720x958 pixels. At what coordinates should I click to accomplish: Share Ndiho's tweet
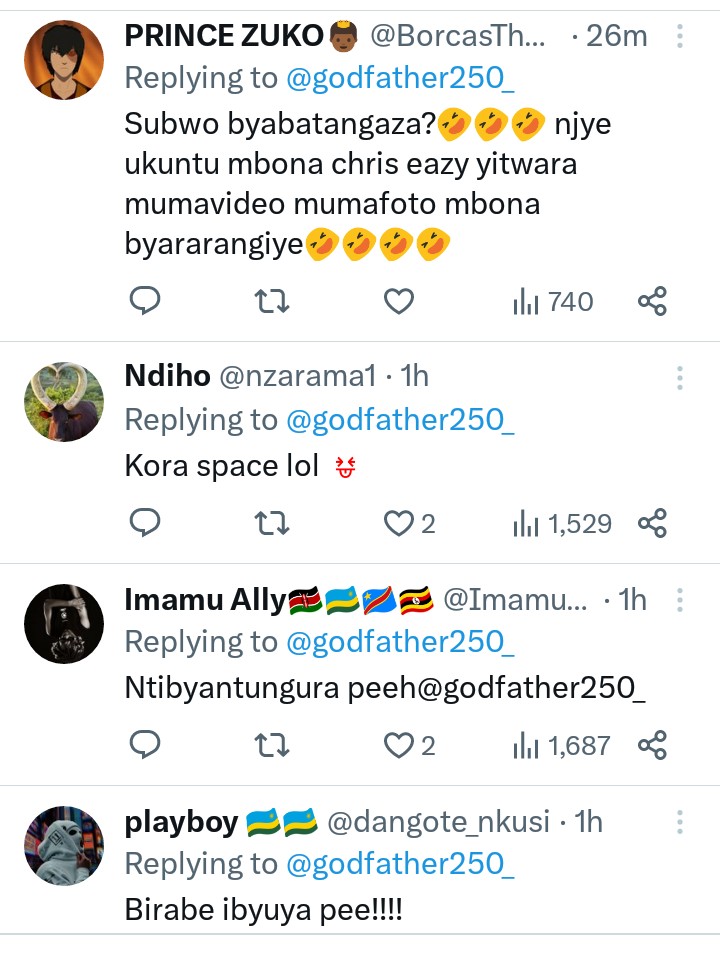[652, 523]
